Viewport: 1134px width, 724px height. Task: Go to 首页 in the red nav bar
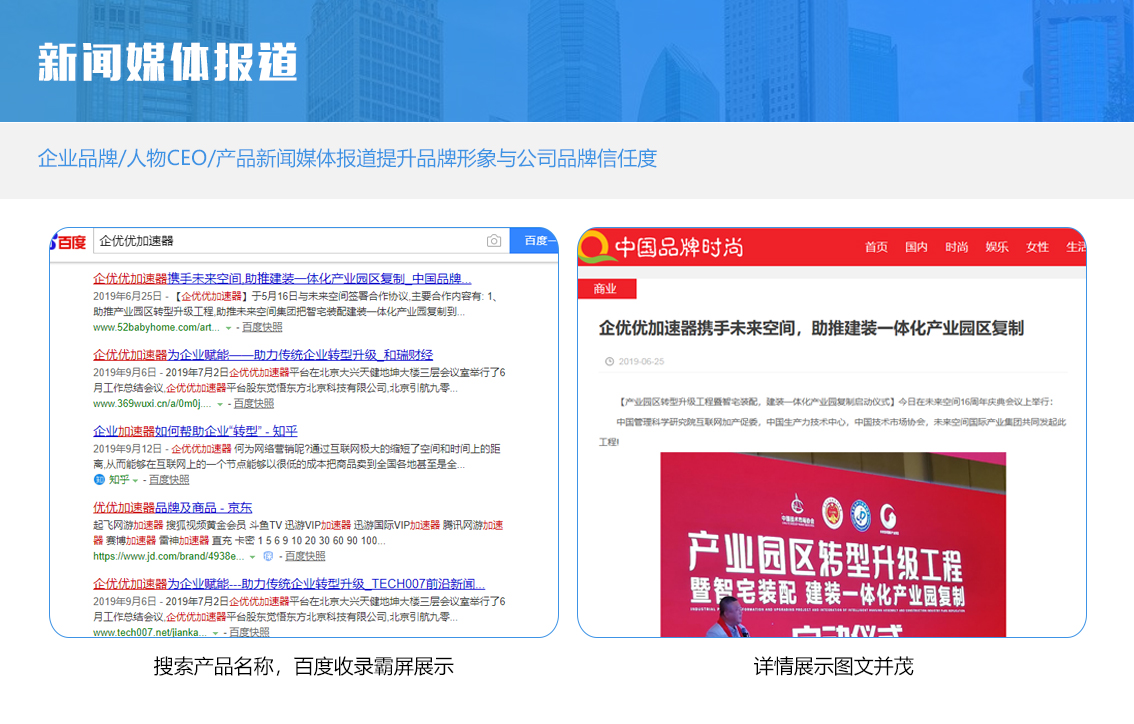click(877, 247)
